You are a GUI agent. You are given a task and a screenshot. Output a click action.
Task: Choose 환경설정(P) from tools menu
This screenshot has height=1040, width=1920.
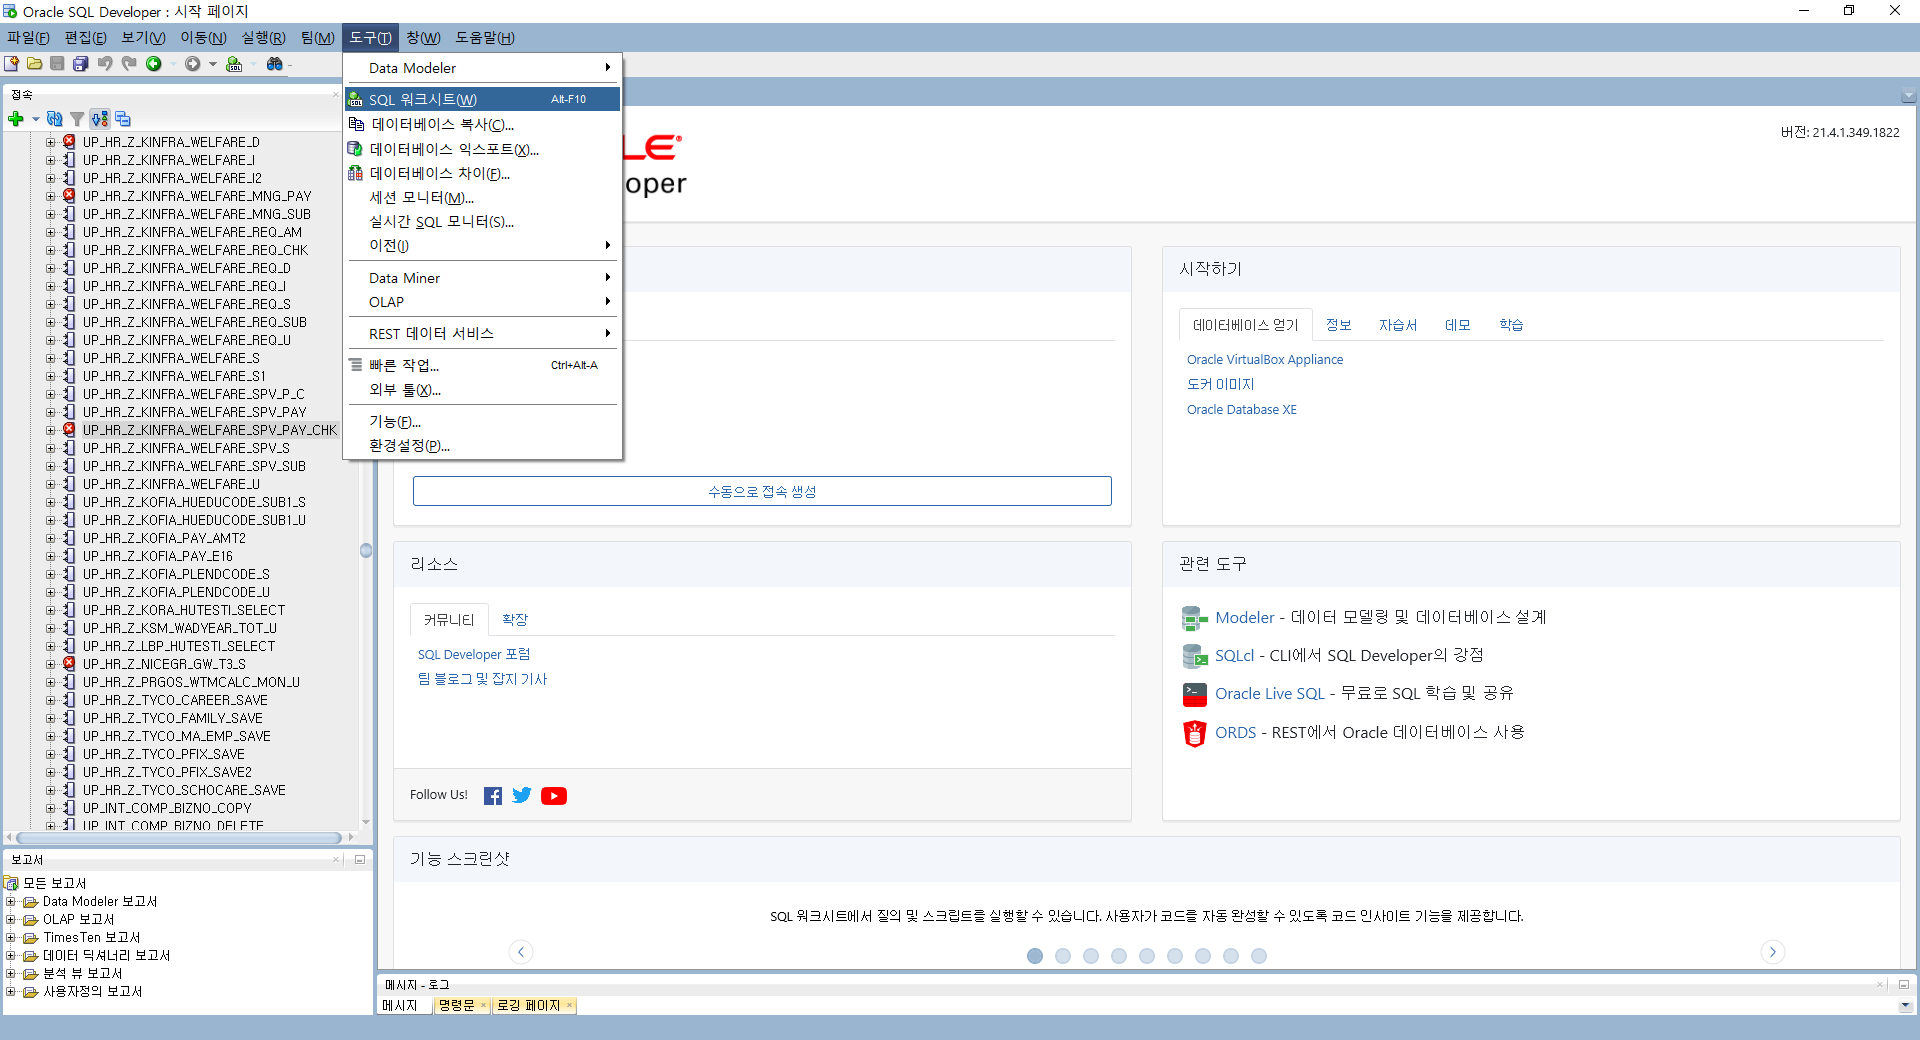pos(483,446)
